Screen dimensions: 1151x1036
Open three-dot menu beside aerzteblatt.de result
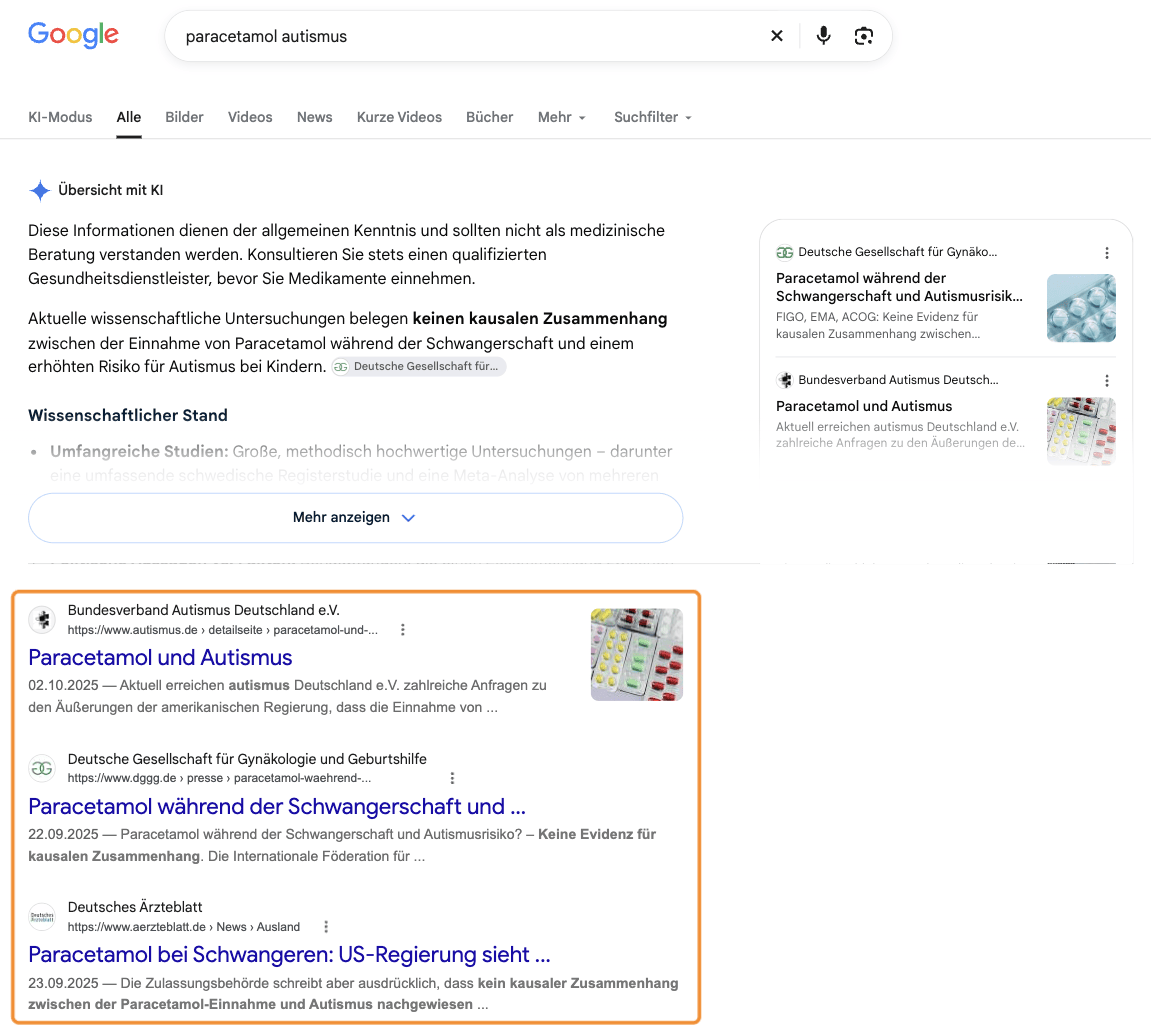click(326, 927)
